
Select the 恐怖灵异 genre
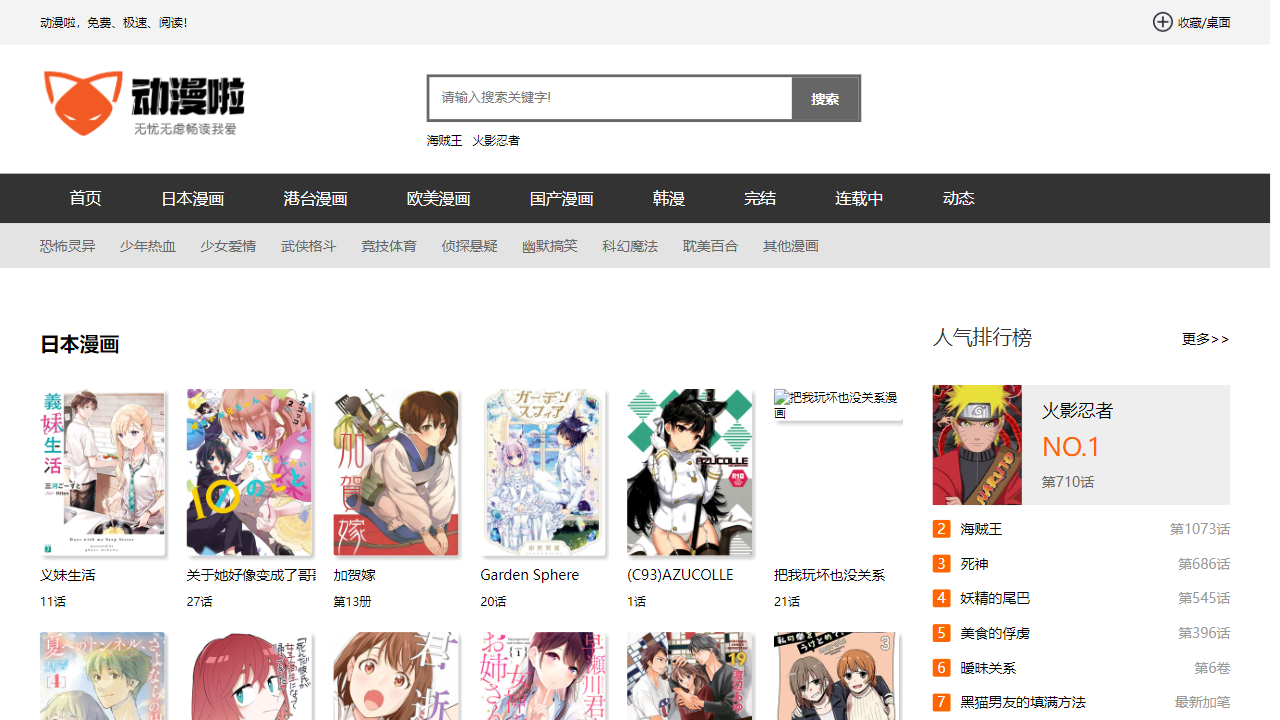pyautogui.click(x=68, y=246)
